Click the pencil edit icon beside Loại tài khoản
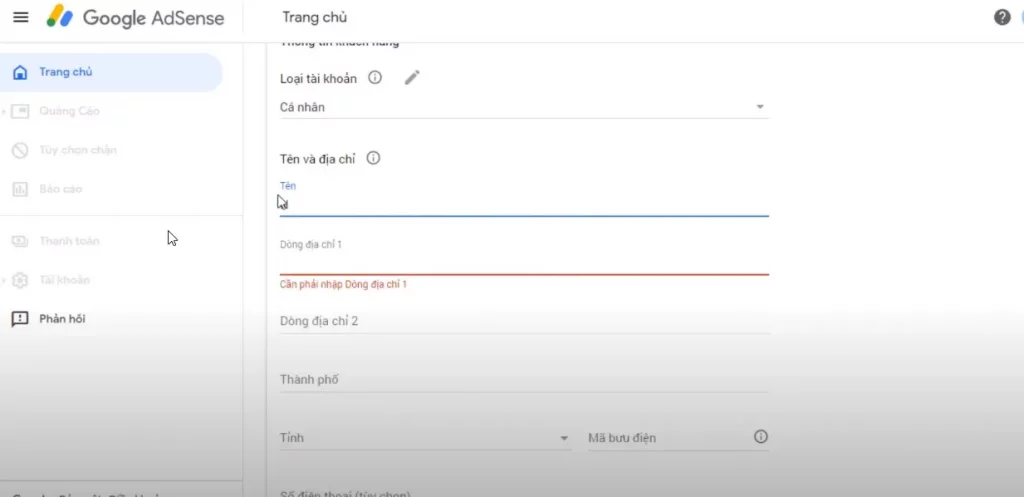Screen dimensions: 1024x497 pyautogui.click(x=412, y=78)
